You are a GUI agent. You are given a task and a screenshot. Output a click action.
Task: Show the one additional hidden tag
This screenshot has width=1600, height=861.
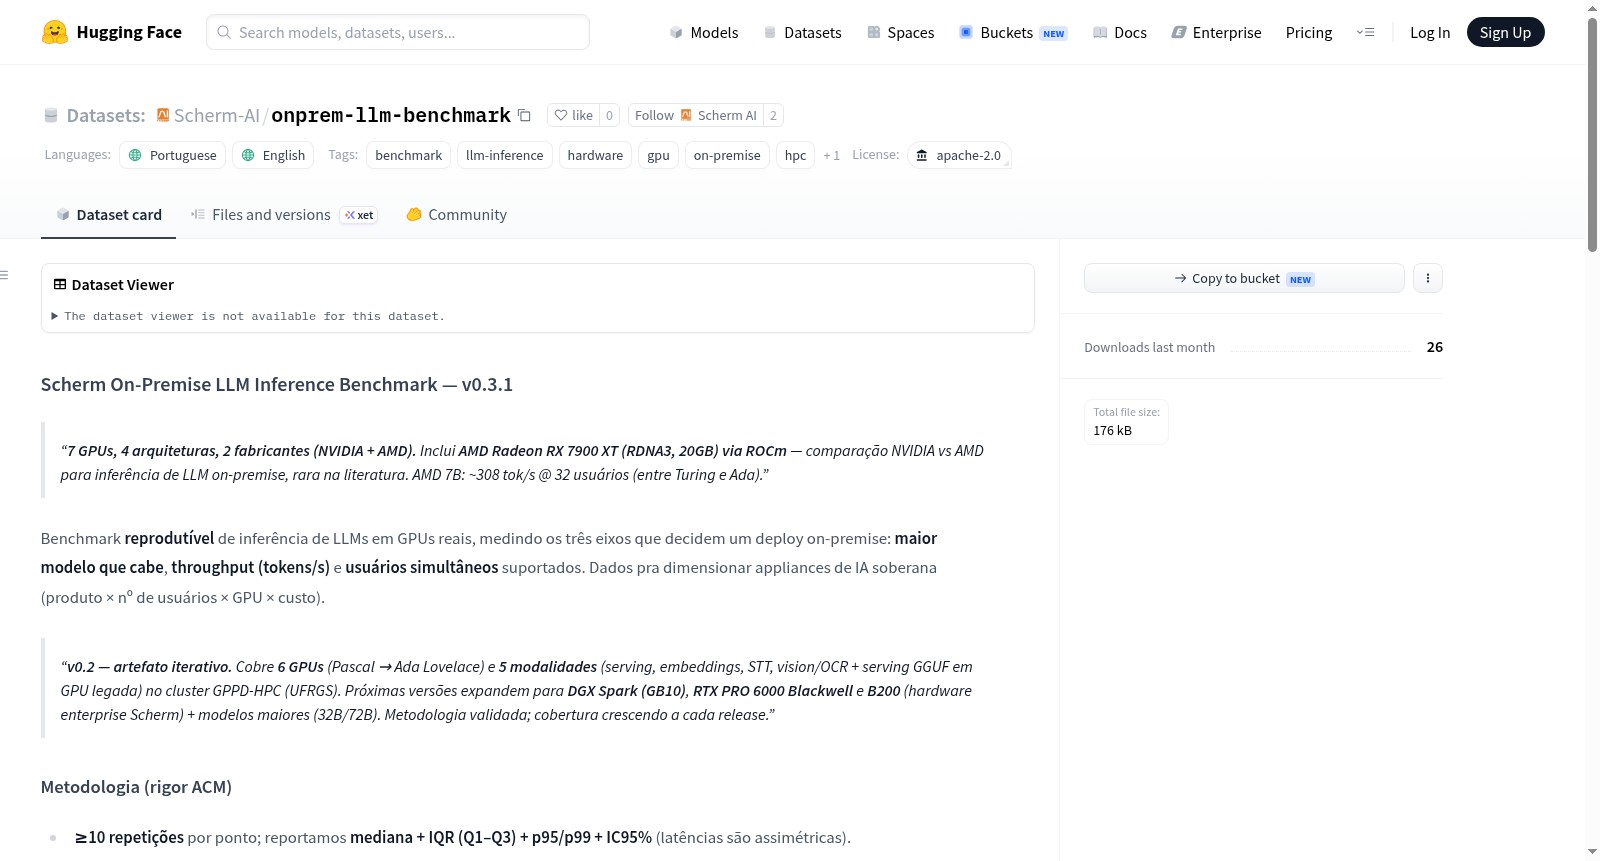[831, 155]
